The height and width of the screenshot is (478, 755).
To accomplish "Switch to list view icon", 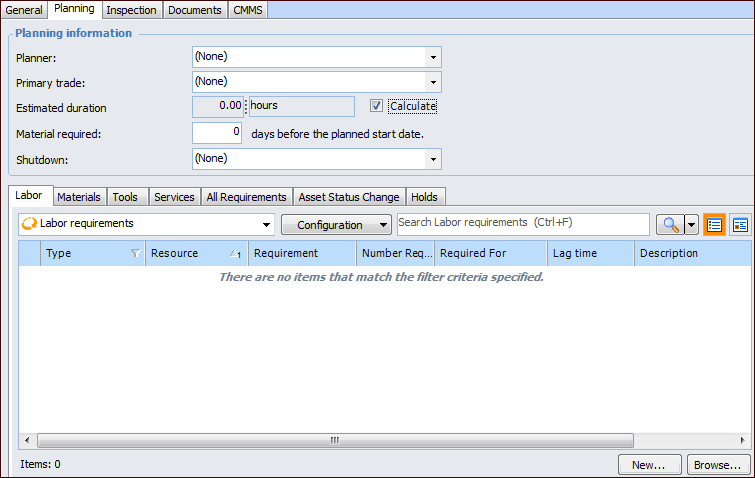I will (x=715, y=225).
